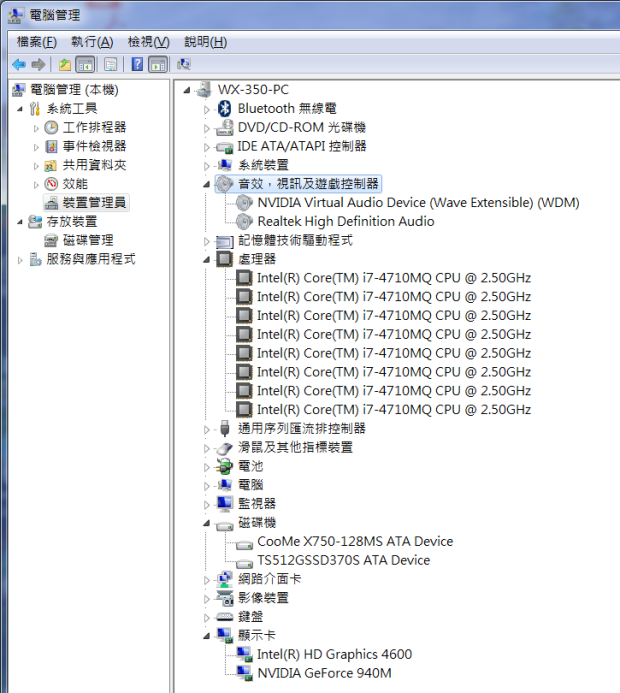Click the Scan for hardware changes icon
620x693 pixels.
pyautogui.click(x=184, y=65)
